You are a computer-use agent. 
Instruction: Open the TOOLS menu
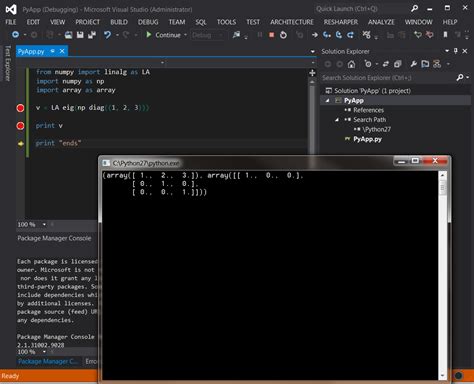[226, 22]
